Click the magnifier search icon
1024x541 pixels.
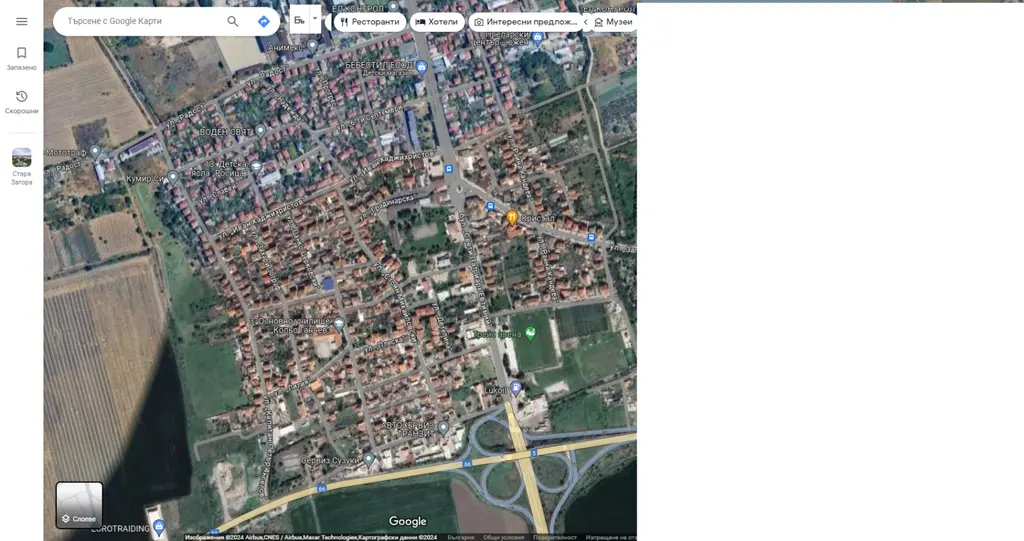(x=233, y=21)
